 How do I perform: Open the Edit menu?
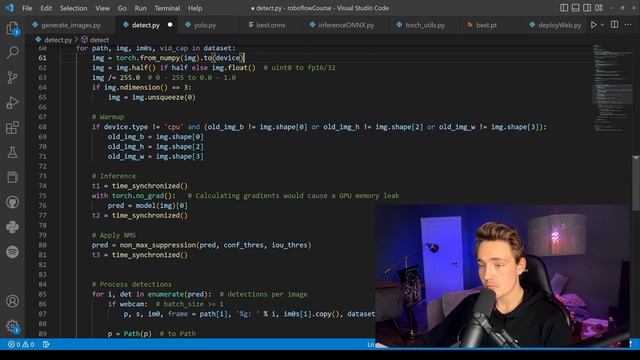(x=46, y=8)
